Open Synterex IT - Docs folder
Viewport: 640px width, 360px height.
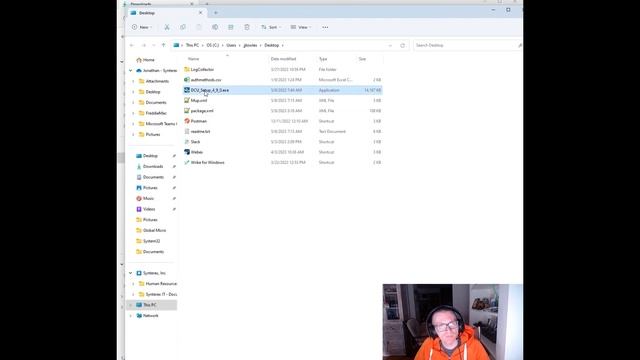158,294
